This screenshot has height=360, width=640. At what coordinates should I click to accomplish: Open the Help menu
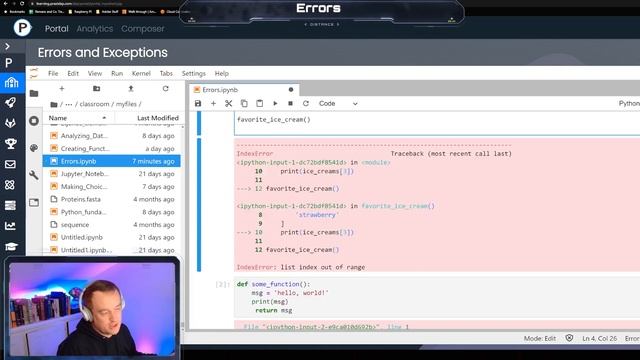[222, 73]
